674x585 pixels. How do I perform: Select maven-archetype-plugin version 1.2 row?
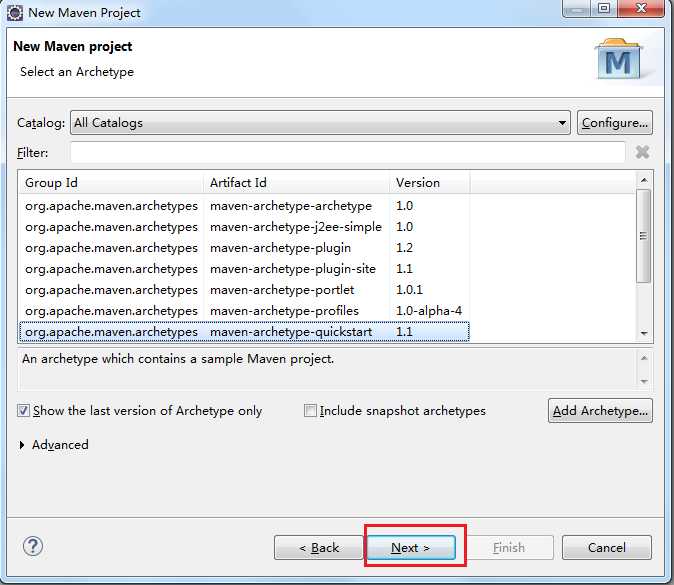click(x=244, y=248)
